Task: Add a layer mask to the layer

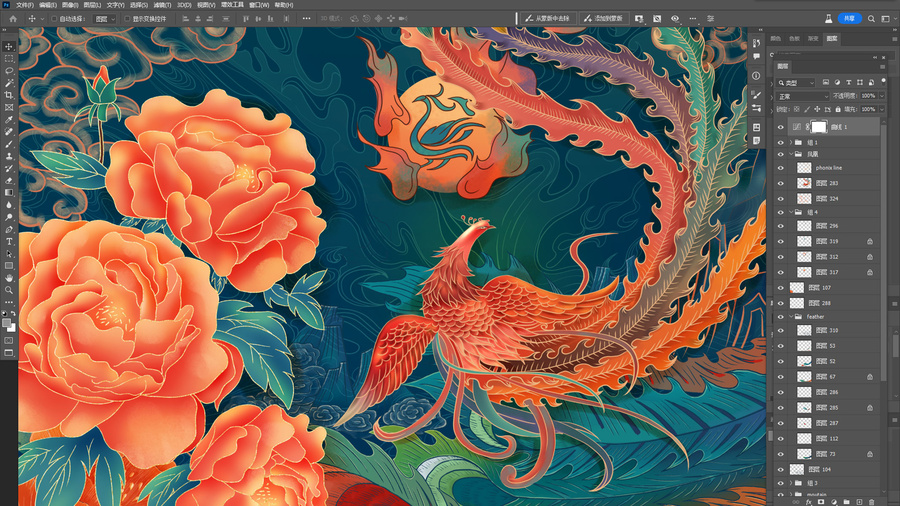Action: pyautogui.click(x=821, y=502)
